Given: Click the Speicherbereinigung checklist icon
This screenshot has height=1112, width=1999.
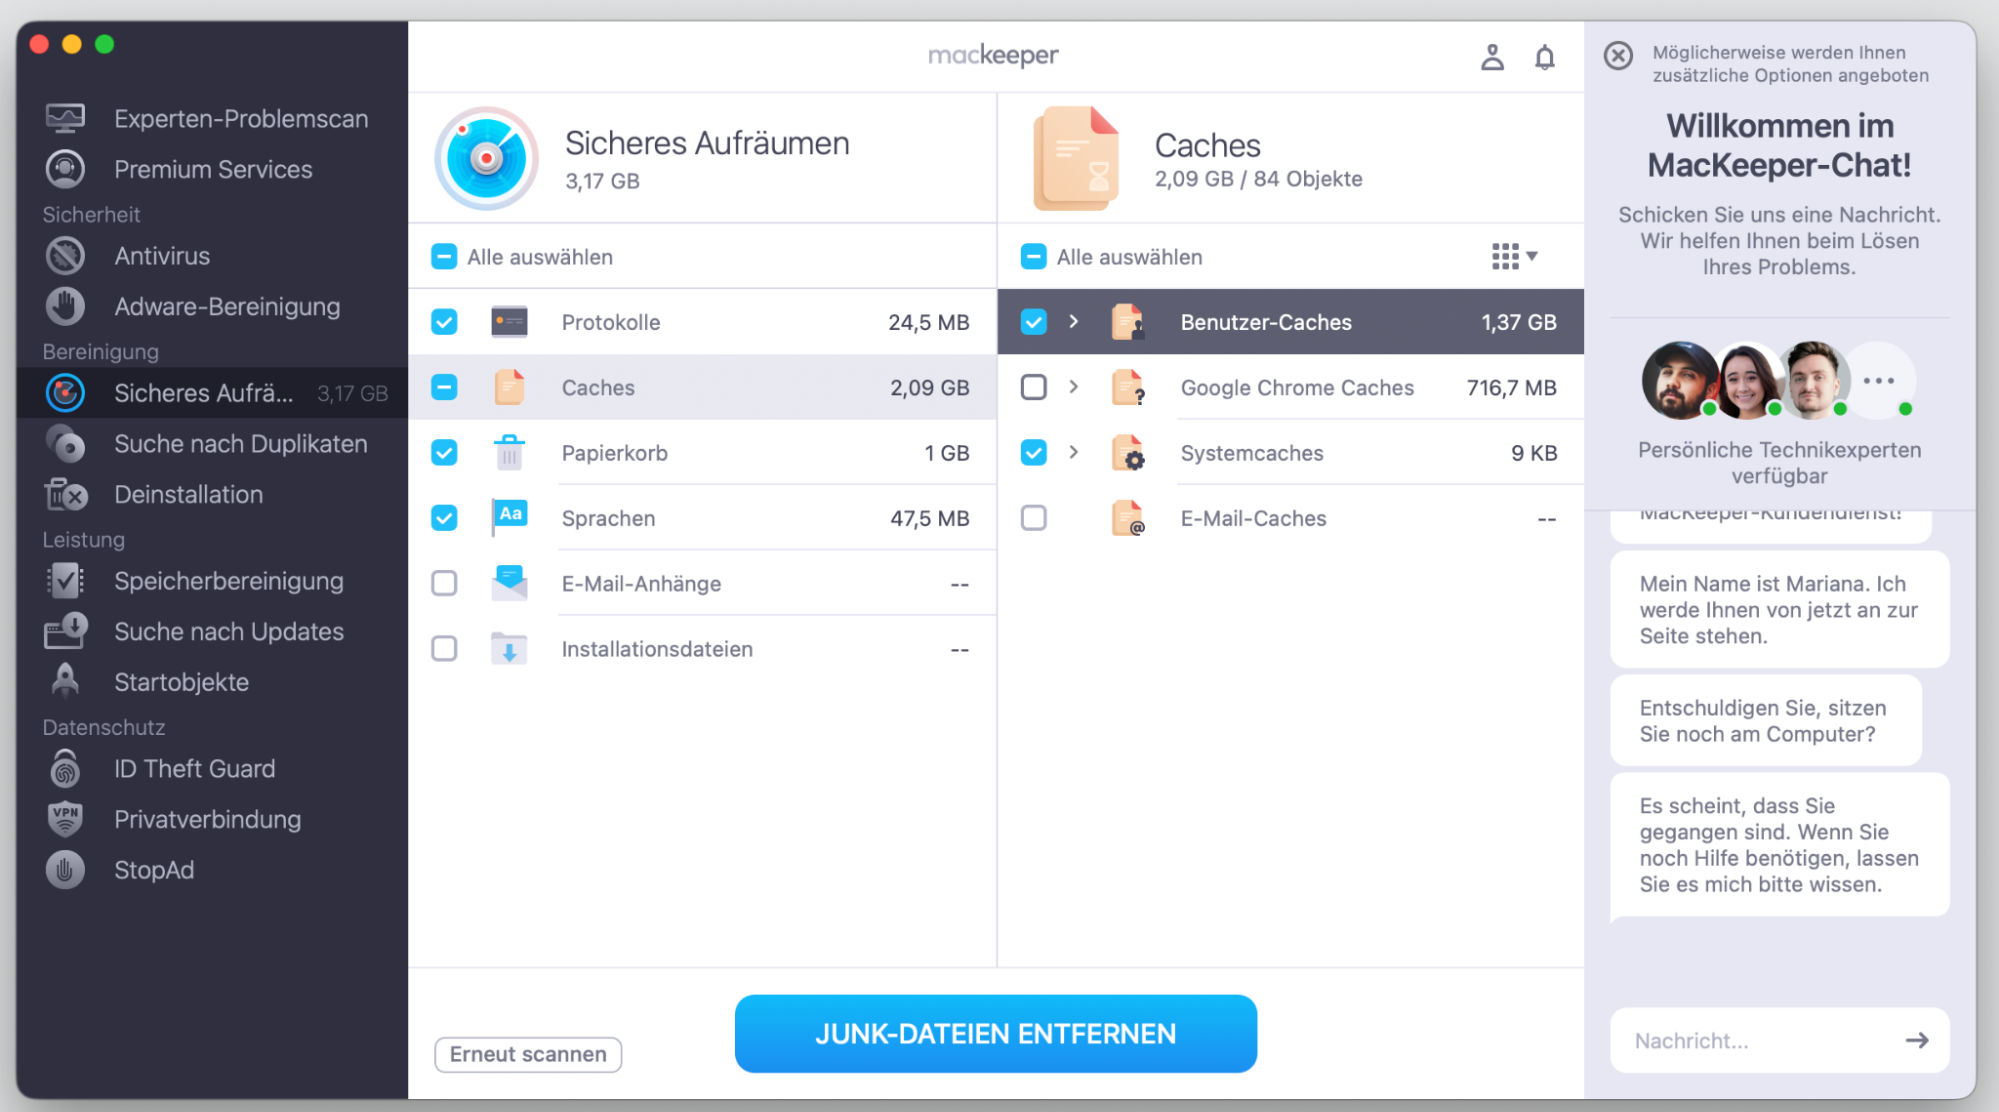Looking at the screenshot, I should pyautogui.click(x=65, y=580).
